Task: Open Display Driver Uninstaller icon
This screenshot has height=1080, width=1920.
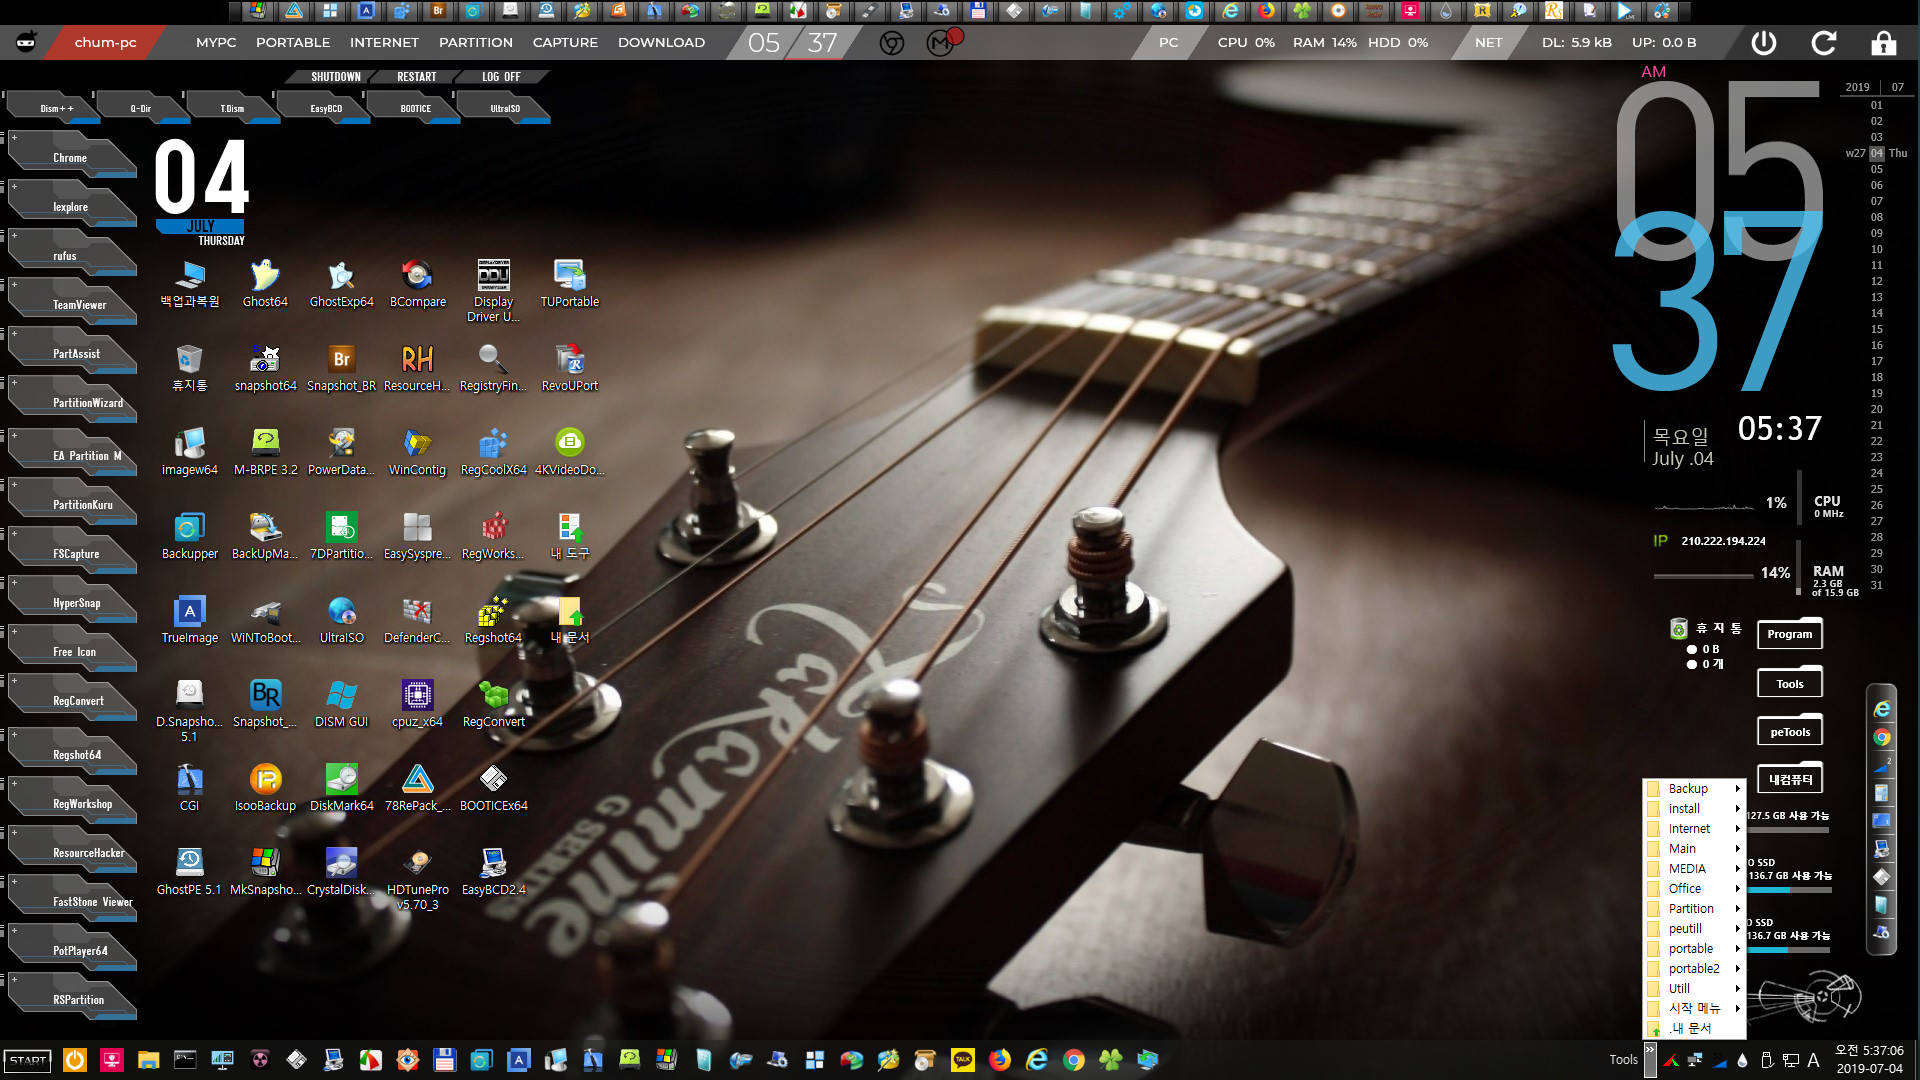Action: [x=493, y=291]
